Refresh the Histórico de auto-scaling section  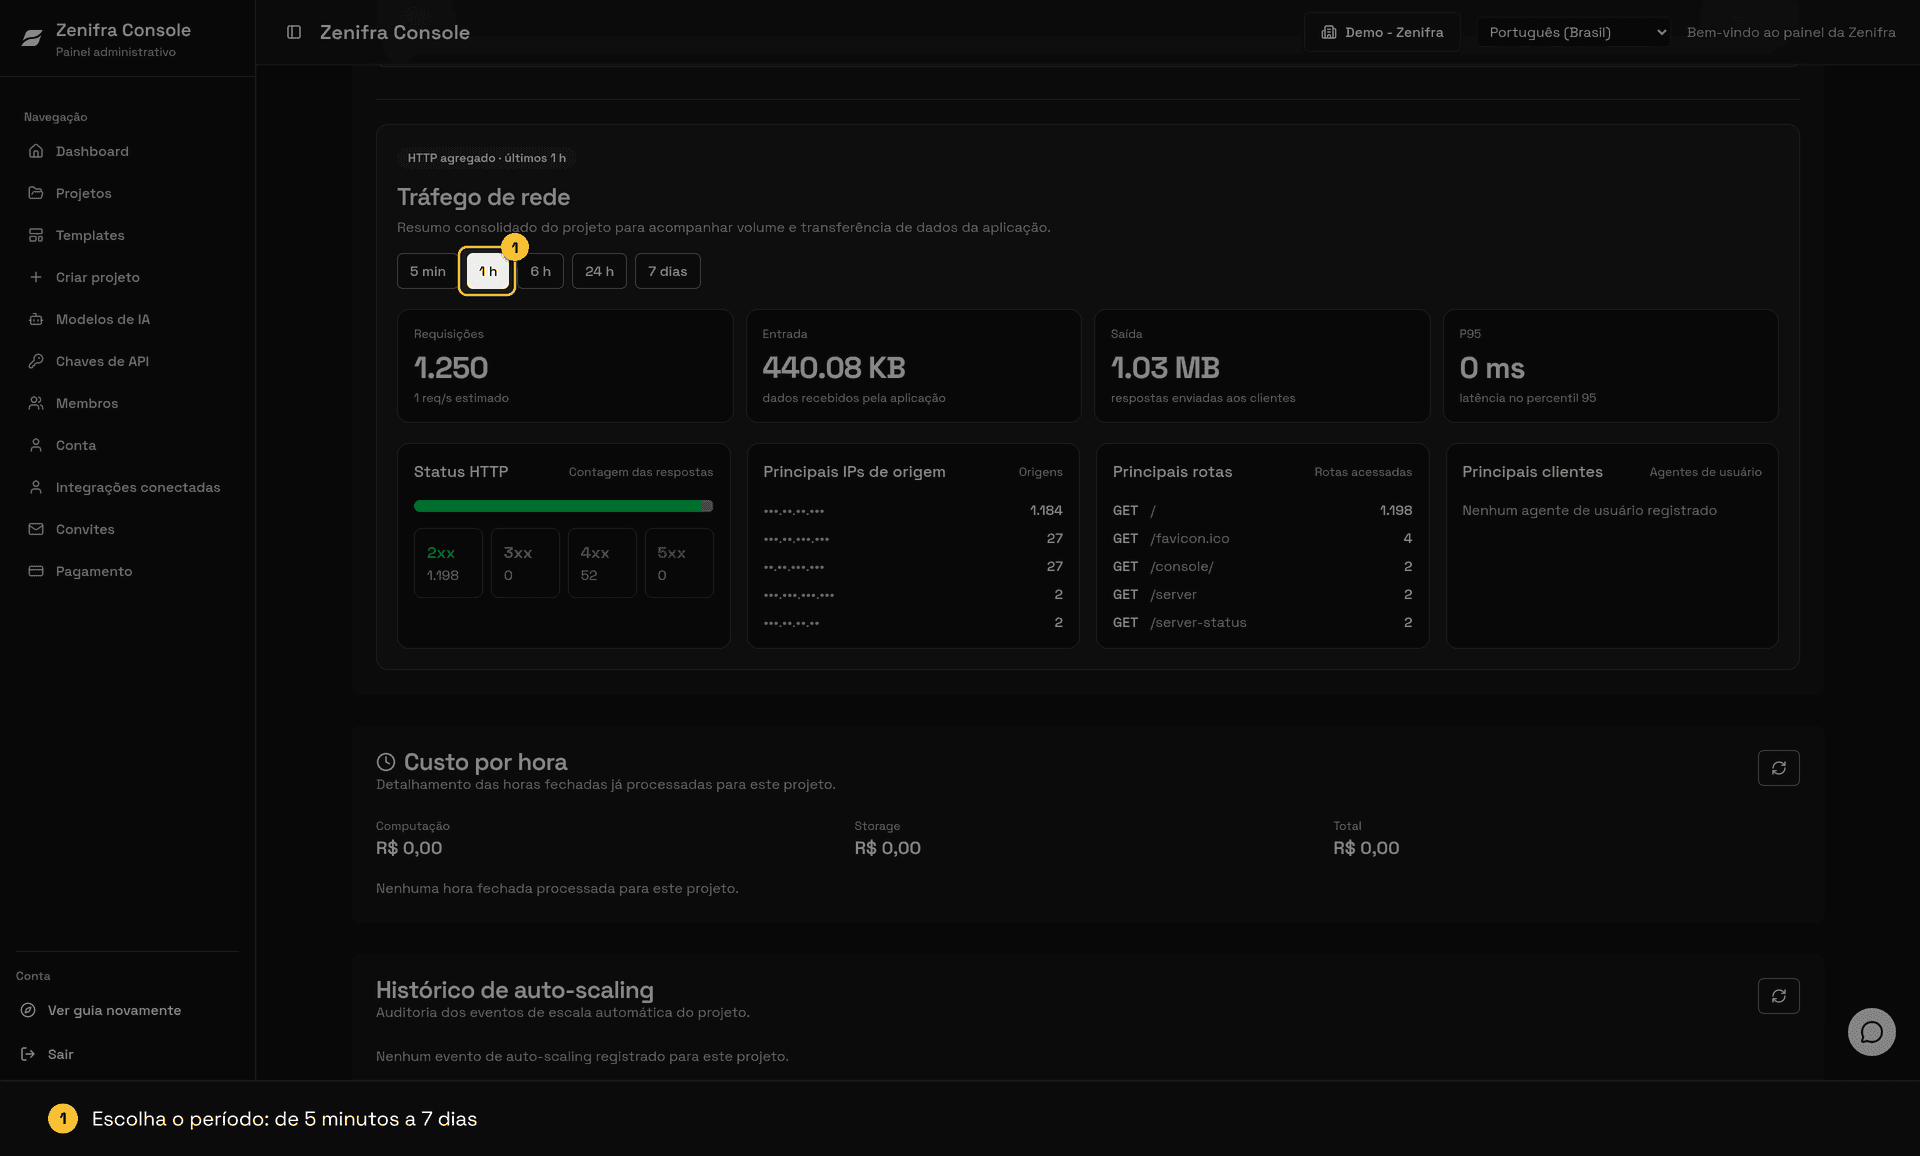pyautogui.click(x=1778, y=996)
